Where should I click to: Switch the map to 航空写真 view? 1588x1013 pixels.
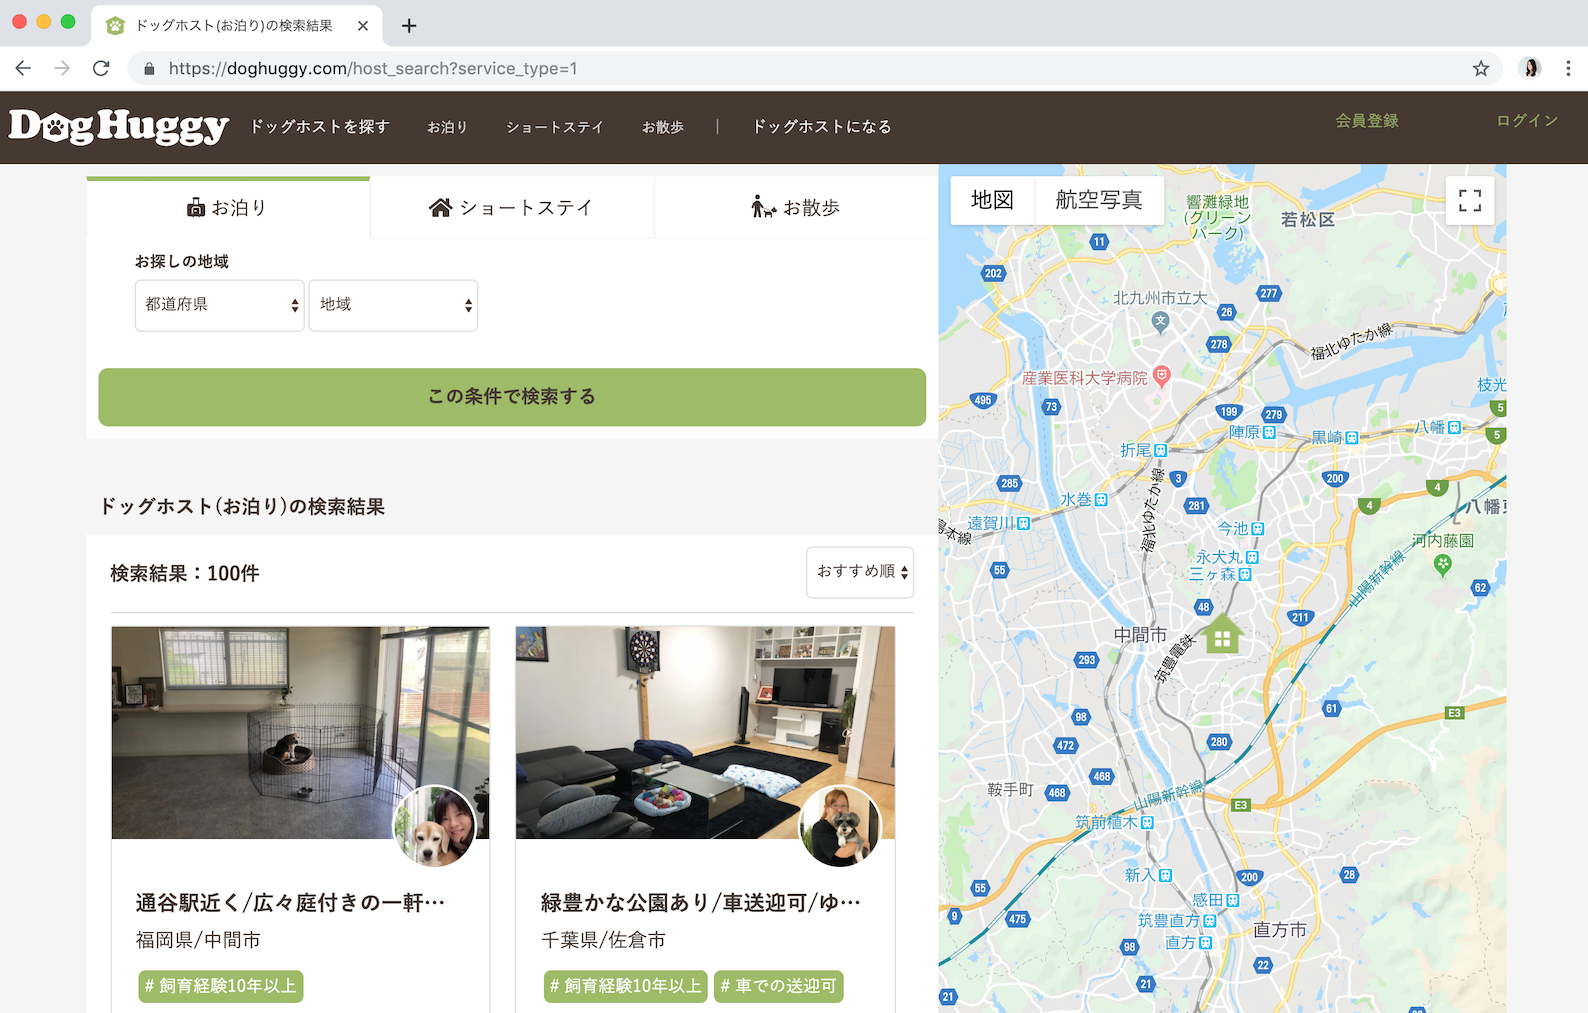tap(1098, 201)
